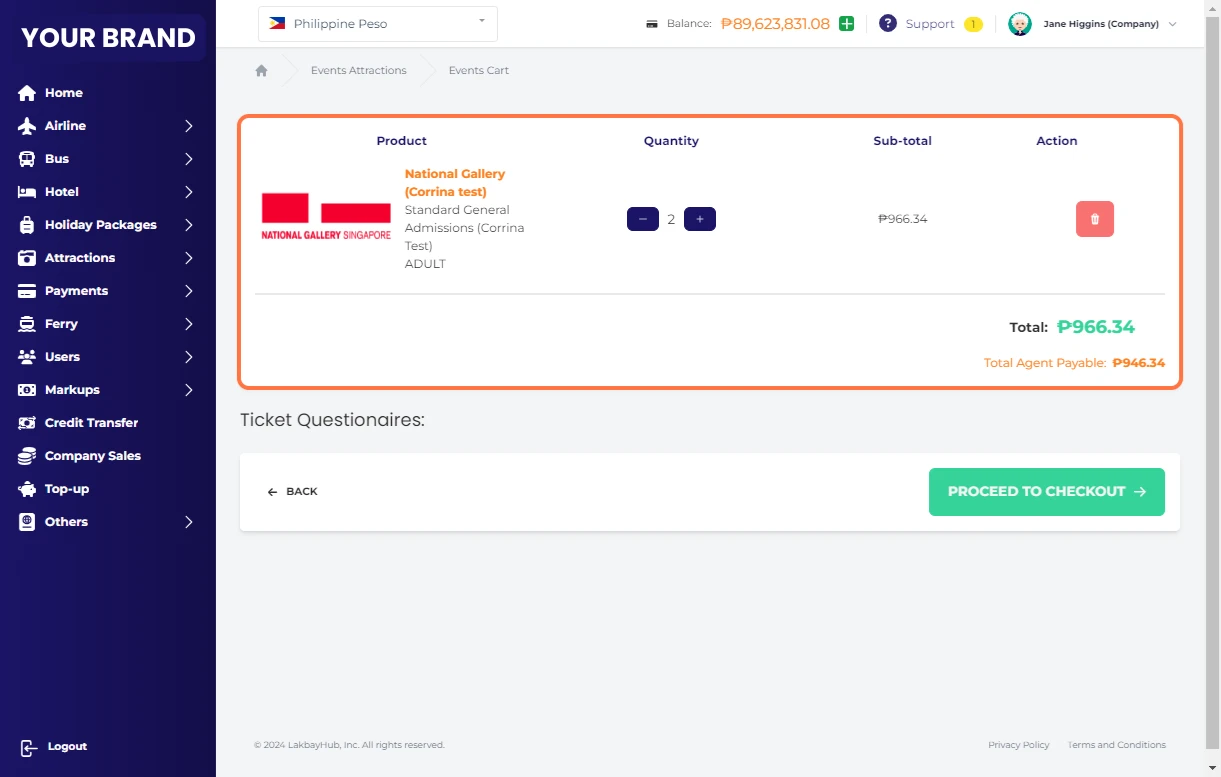
Task: Click the green add balance plus icon
Action: (x=846, y=24)
